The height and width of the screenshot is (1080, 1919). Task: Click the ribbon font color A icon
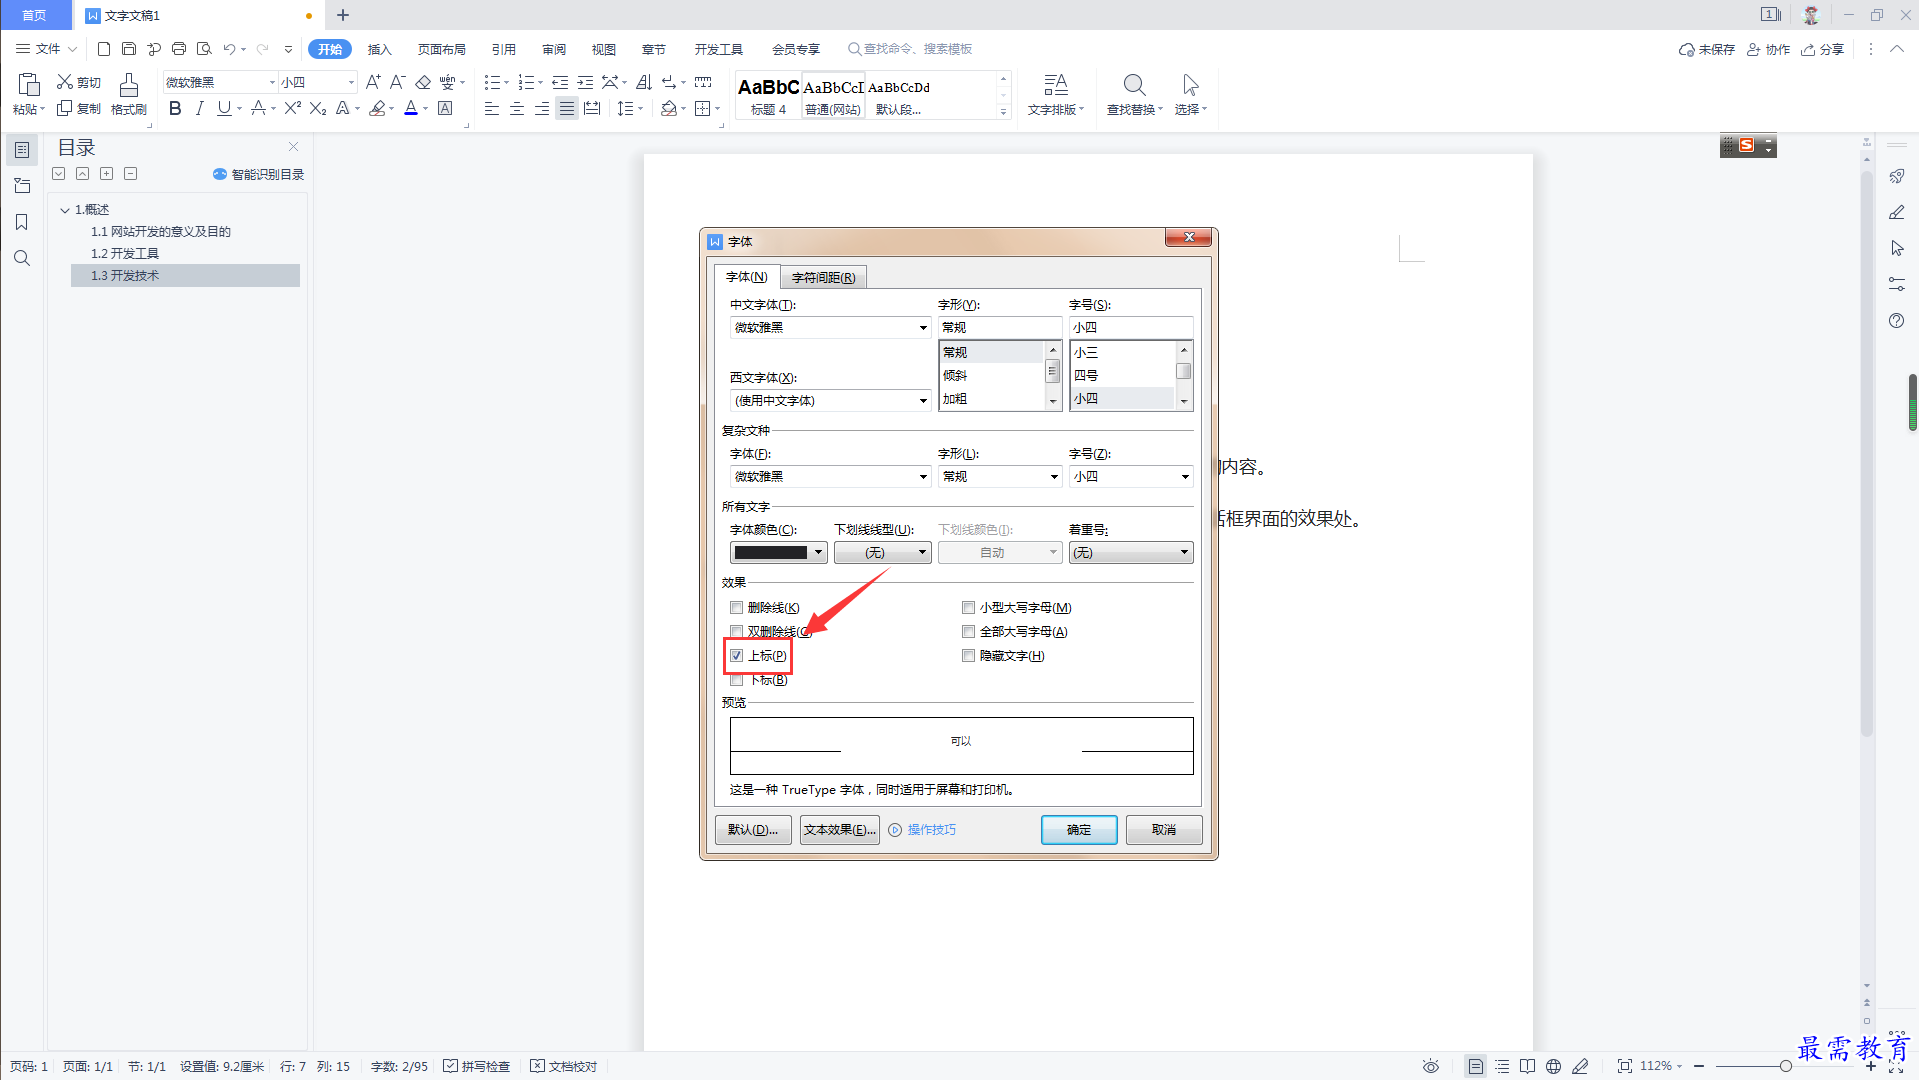coord(410,109)
